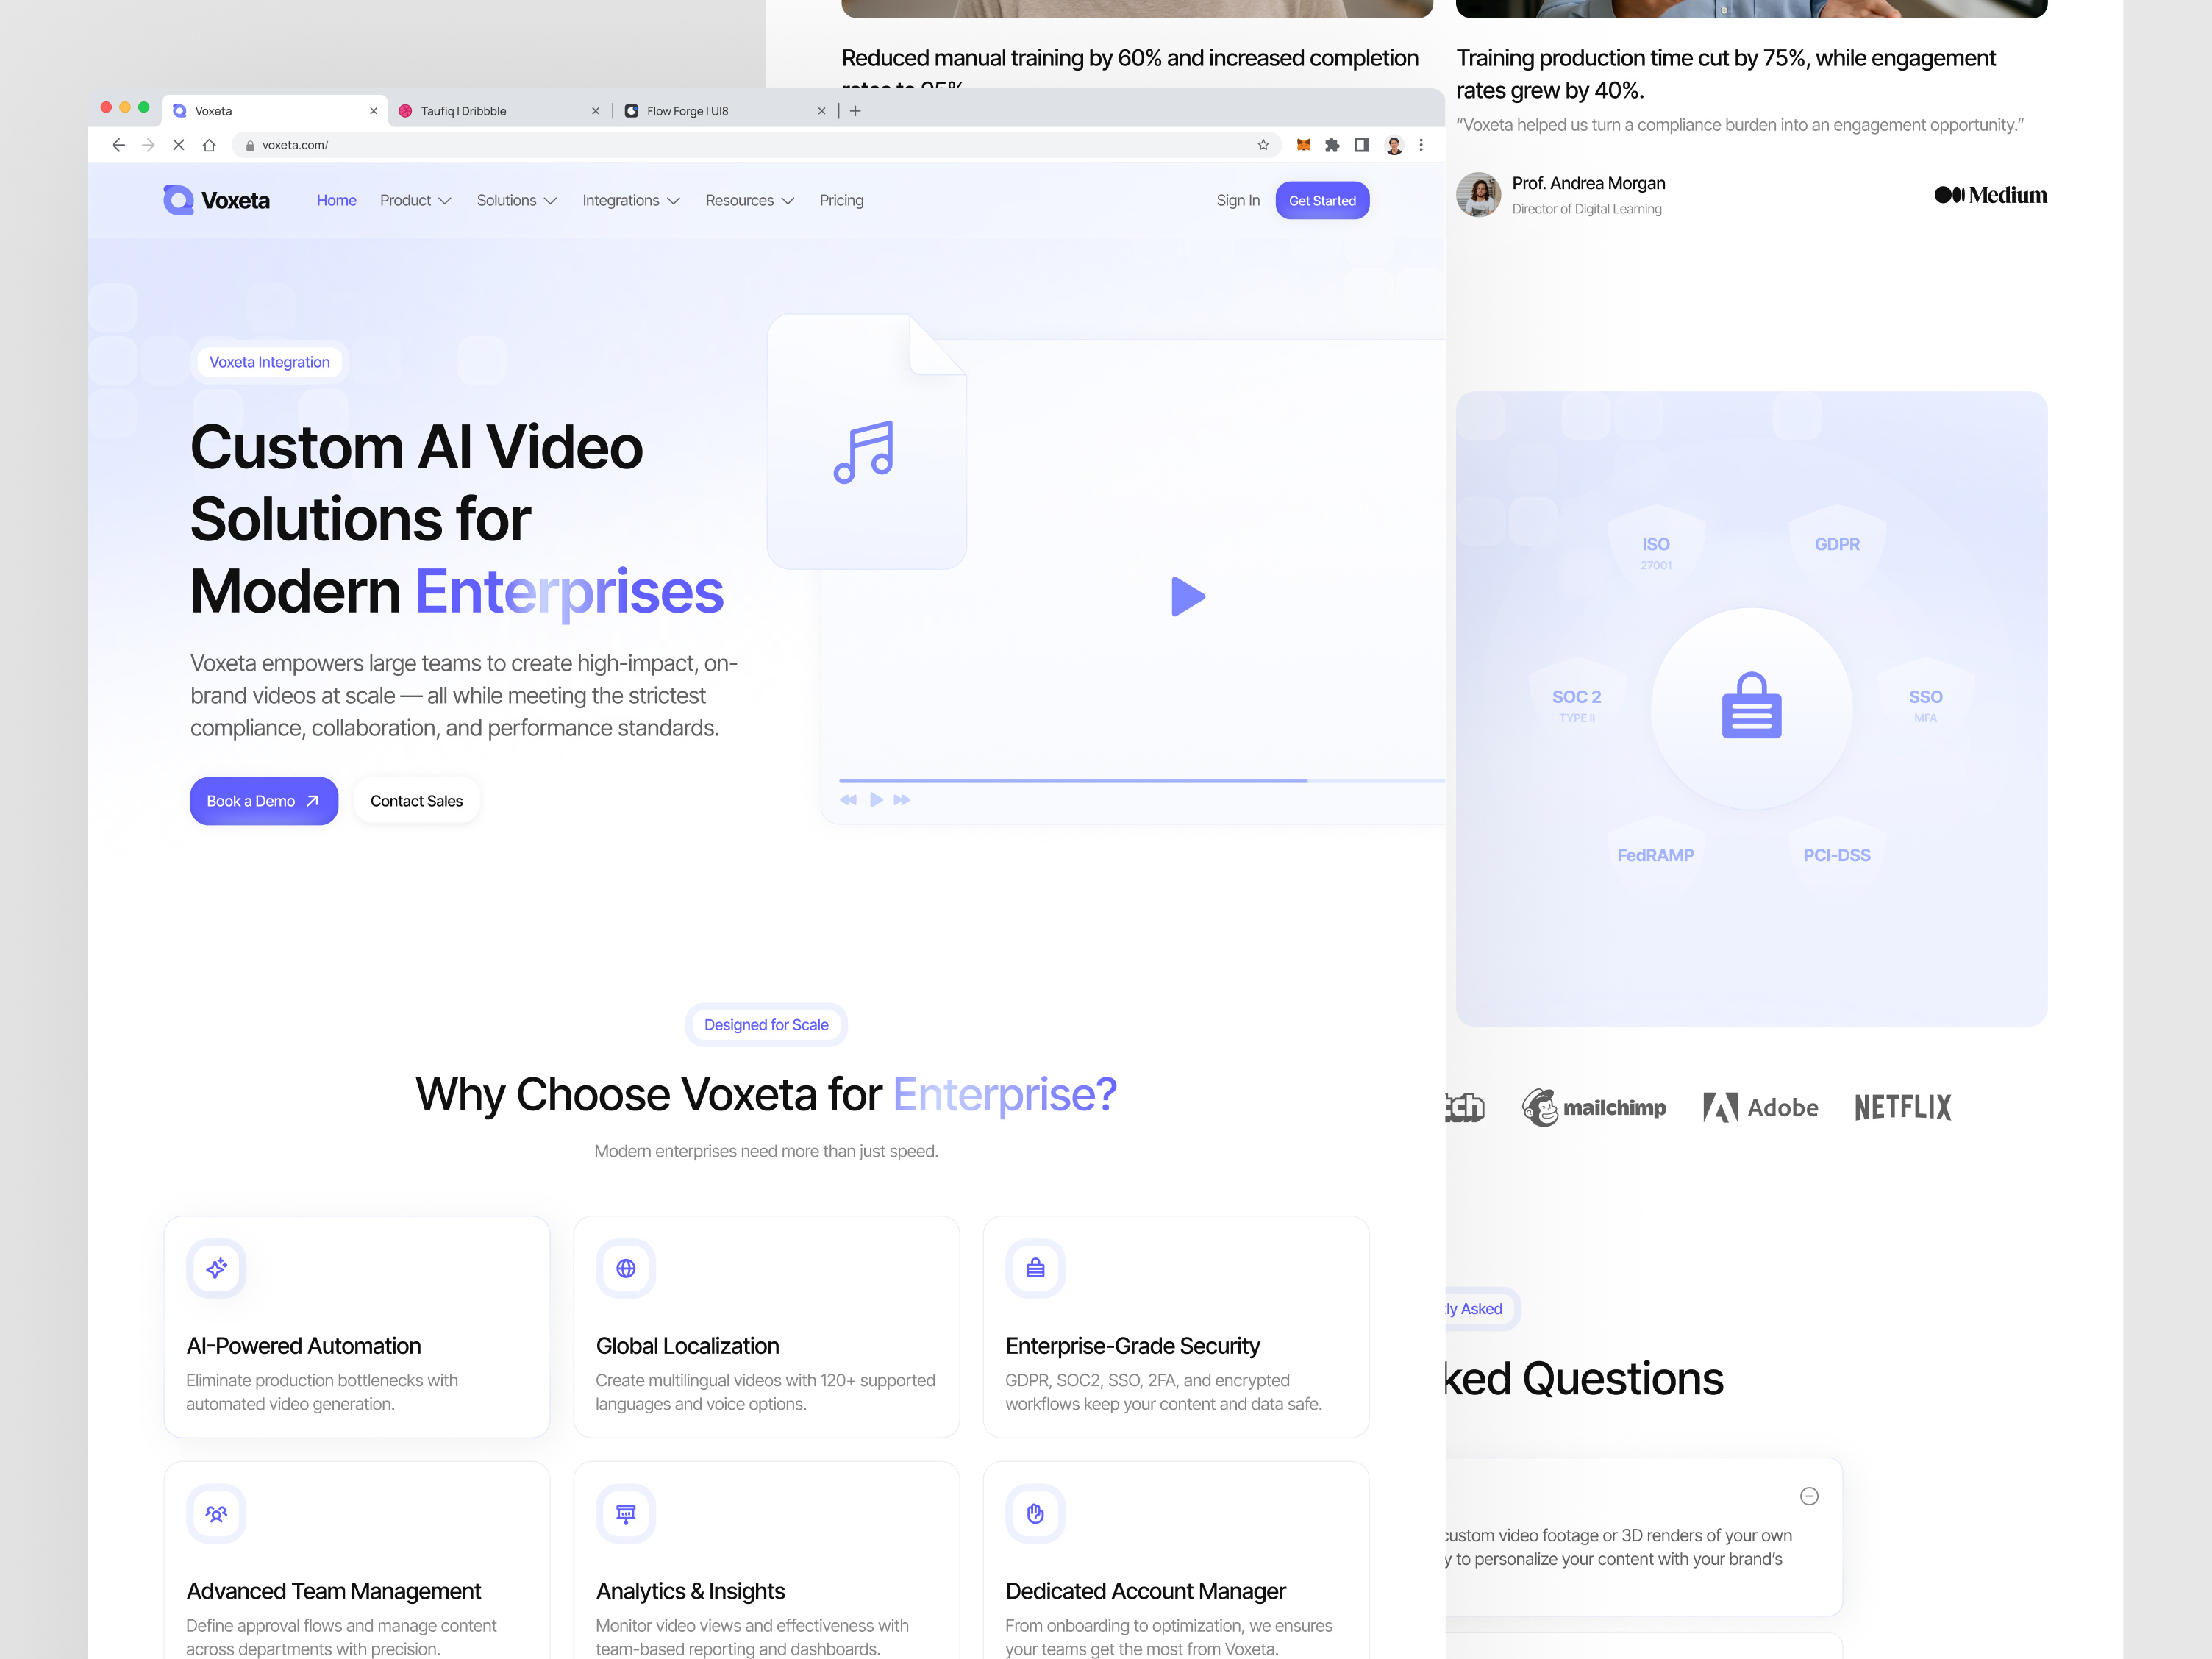Image resolution: width=2212 pixels, height=1659 pixels.
Task: Click the Book a Demo button
Action: tap(263, 800)
